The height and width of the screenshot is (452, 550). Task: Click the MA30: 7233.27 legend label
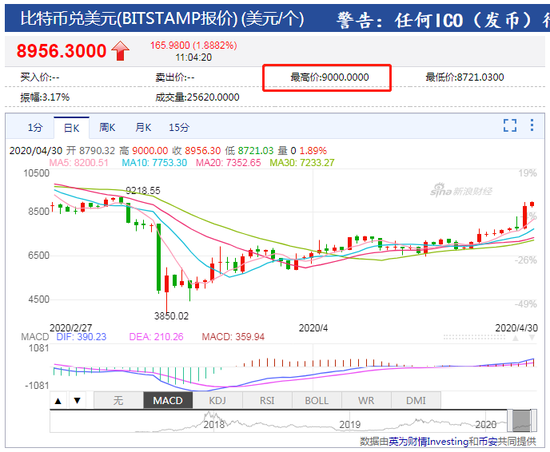(x=302, y=163)
